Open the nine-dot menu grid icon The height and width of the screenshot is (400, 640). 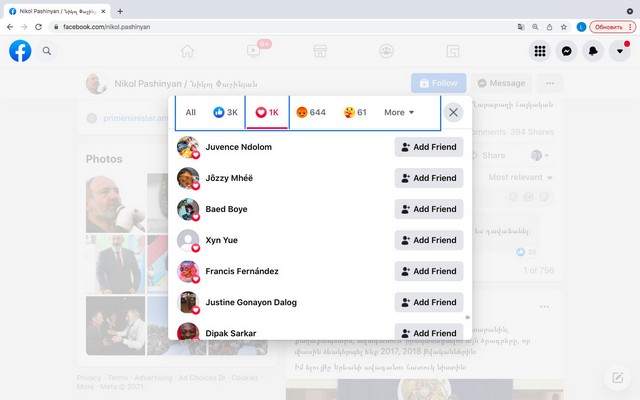[540, 51]
